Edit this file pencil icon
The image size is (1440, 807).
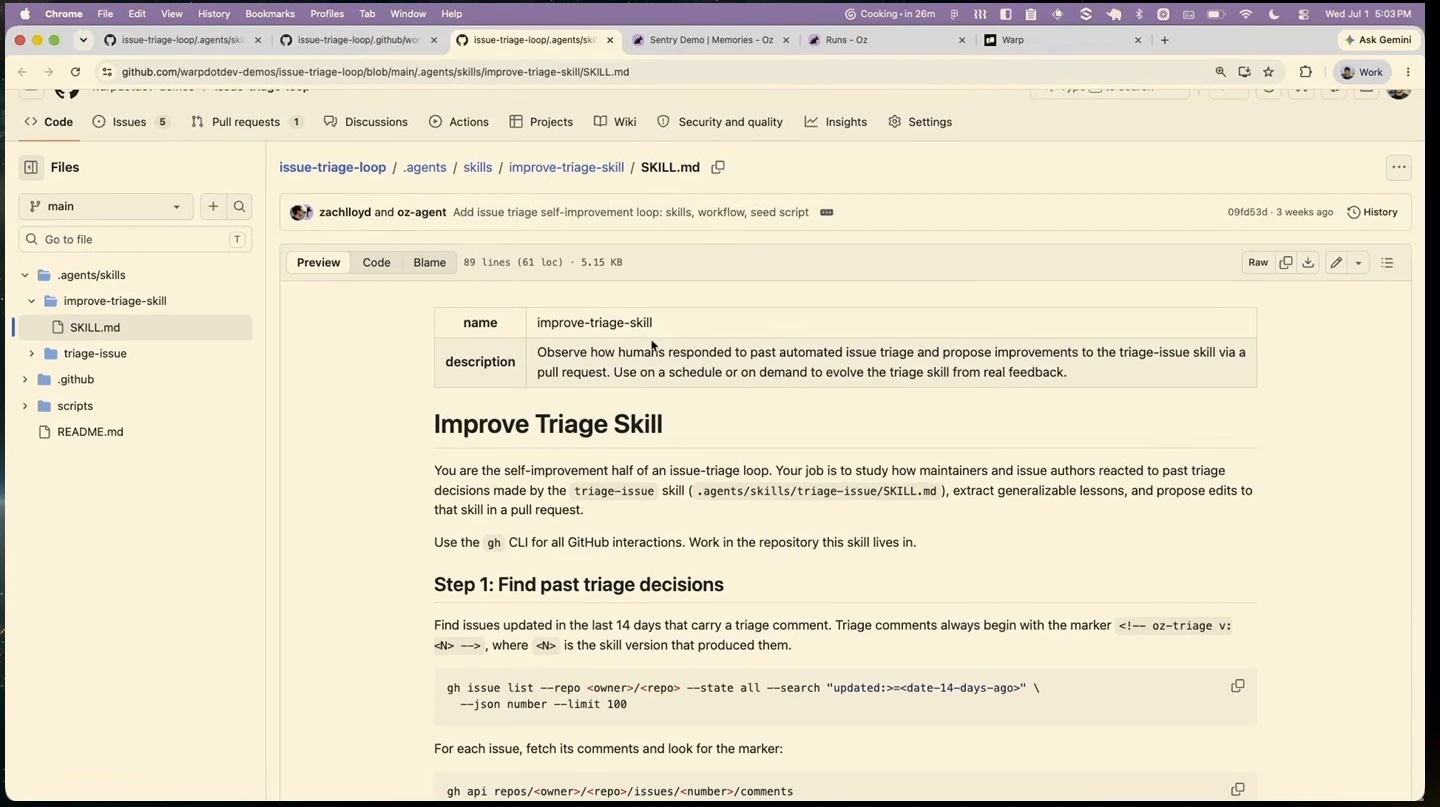[1336, 262]
